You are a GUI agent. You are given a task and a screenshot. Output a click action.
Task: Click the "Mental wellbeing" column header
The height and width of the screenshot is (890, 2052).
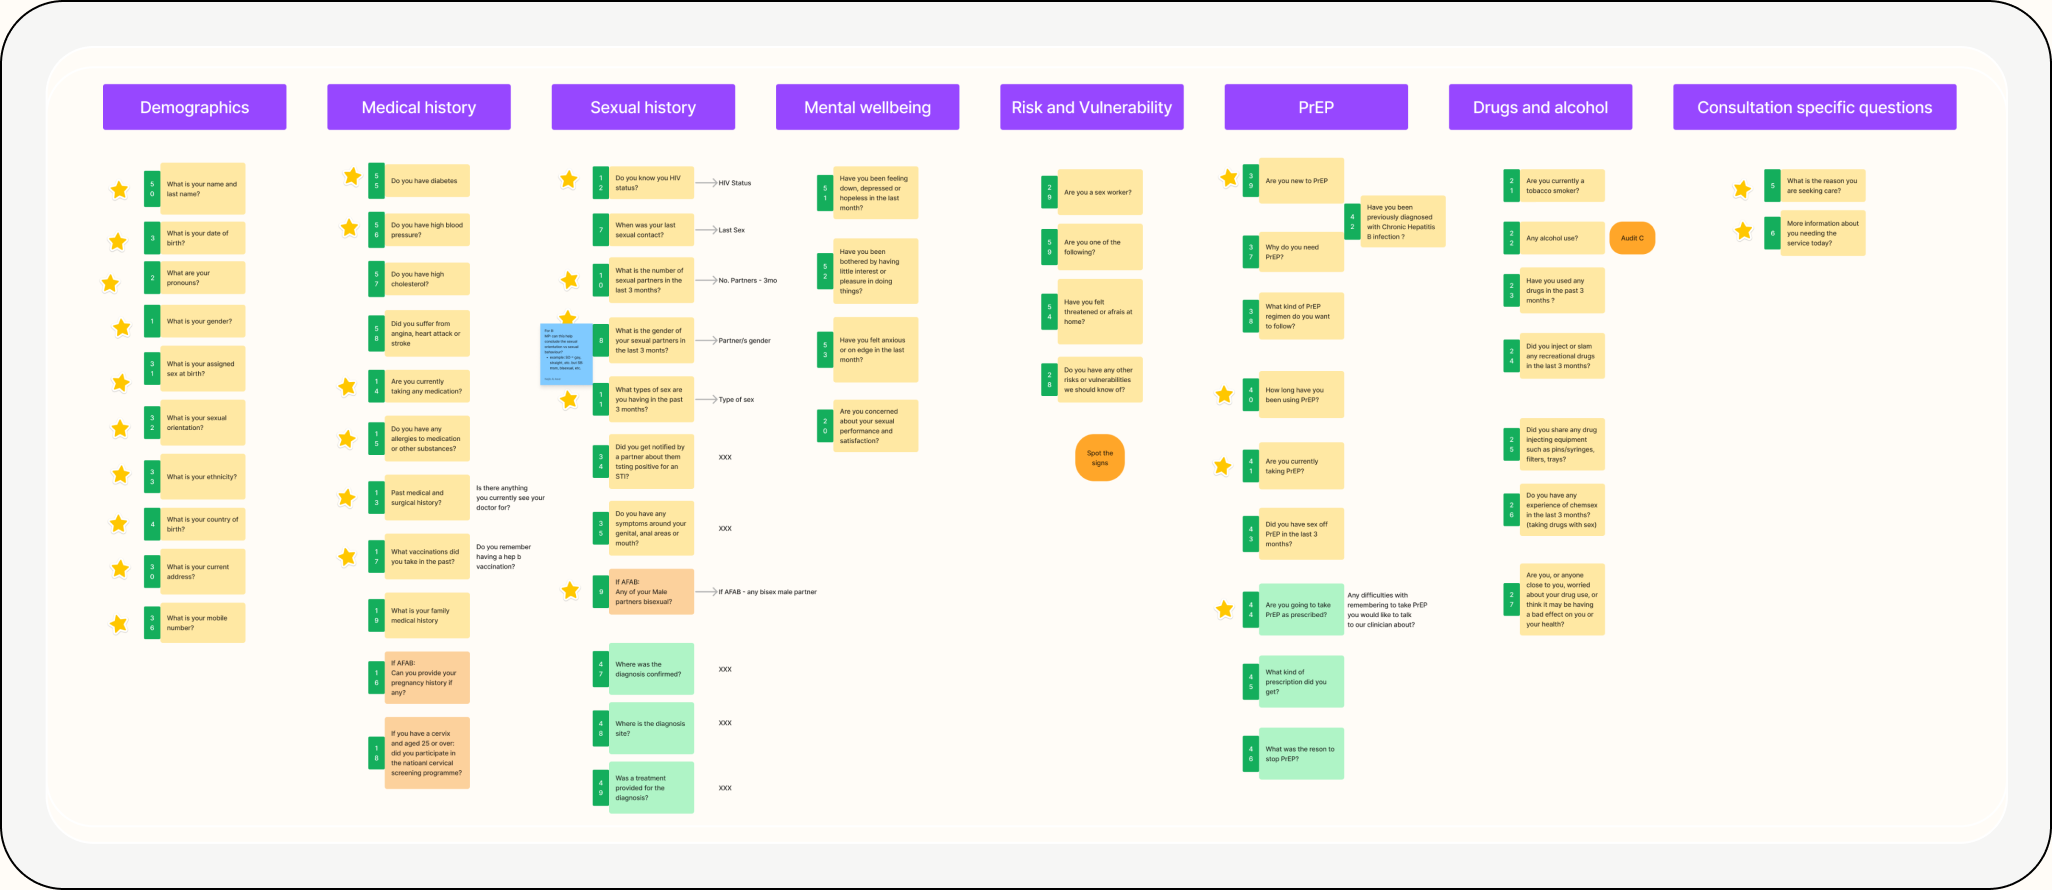868,107
